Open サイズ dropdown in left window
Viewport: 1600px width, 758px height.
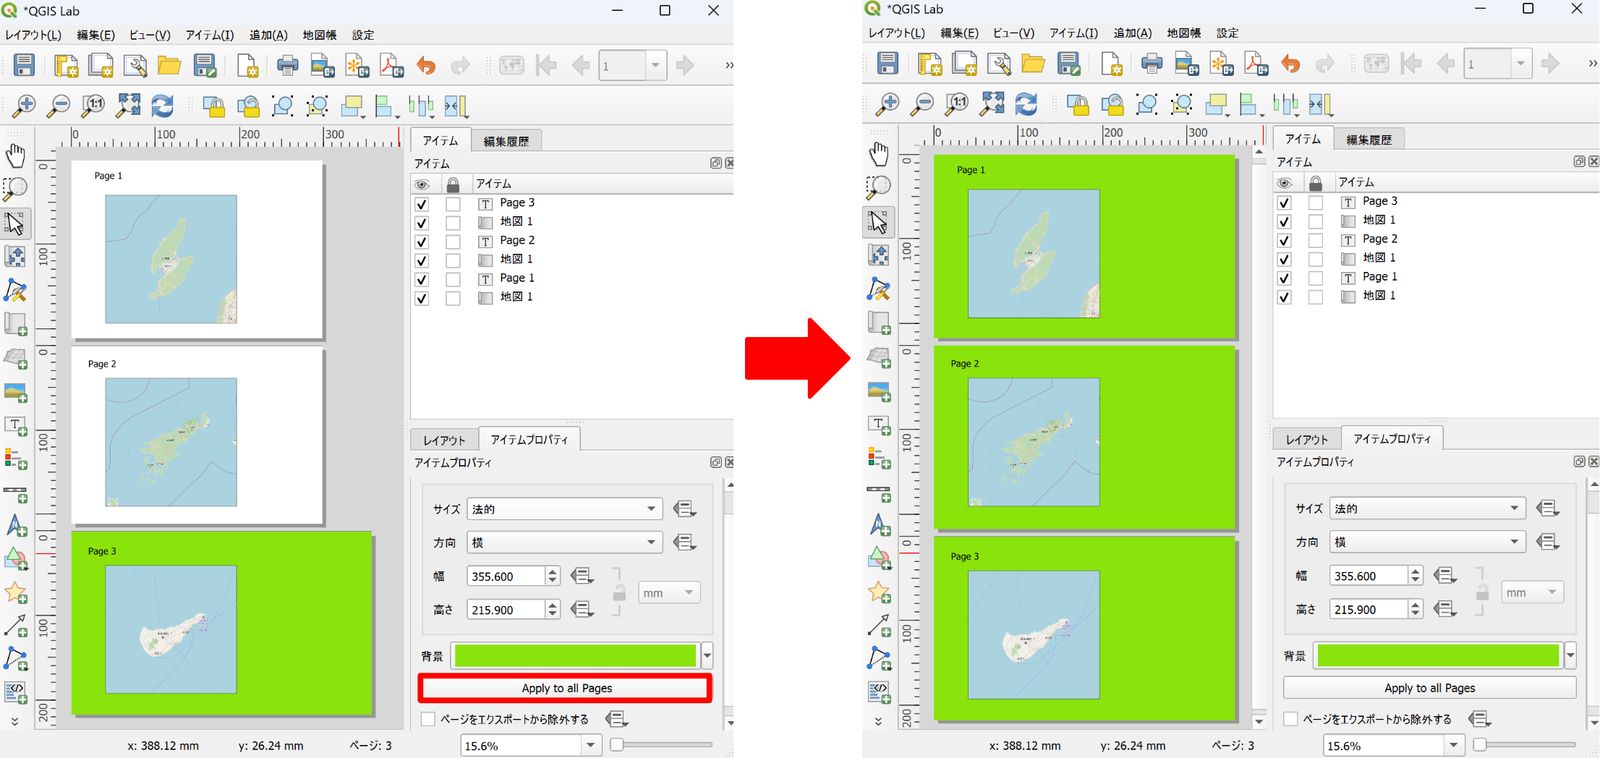point(565,509)
